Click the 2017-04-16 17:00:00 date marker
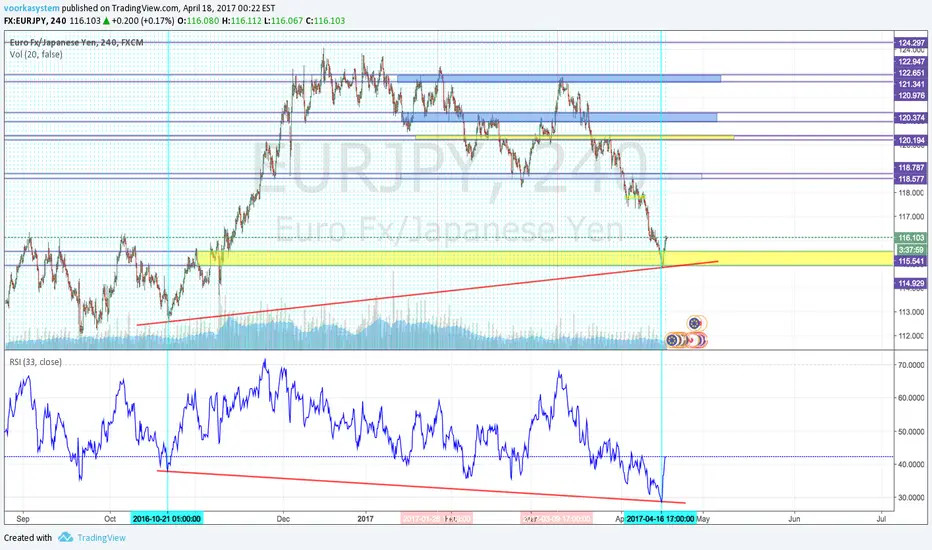932x550 pixels. [x=660, y=518]
